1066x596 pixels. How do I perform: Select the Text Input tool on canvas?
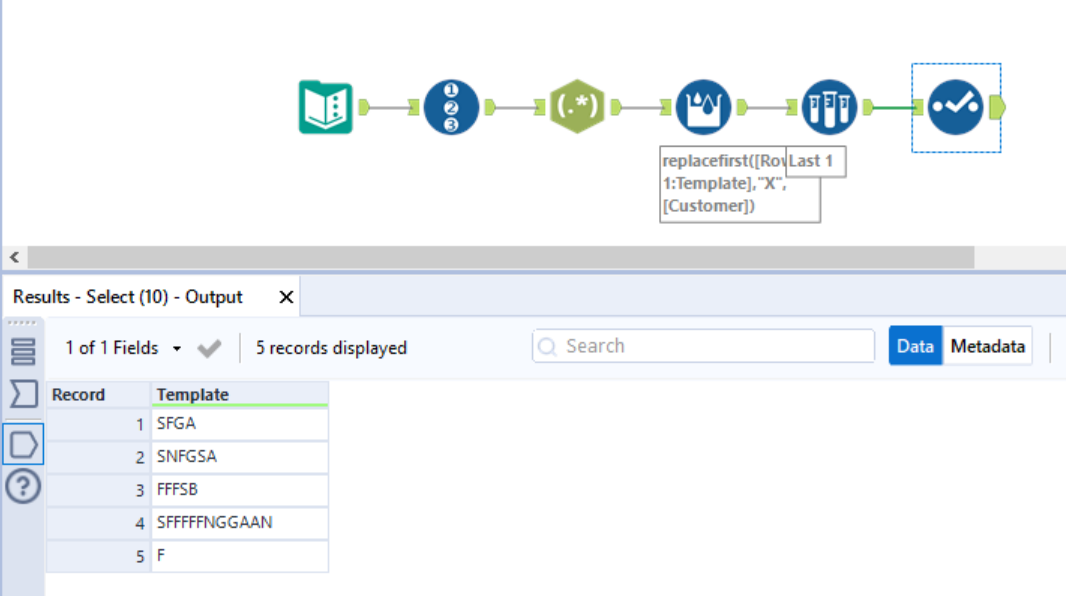coord(326,107)
